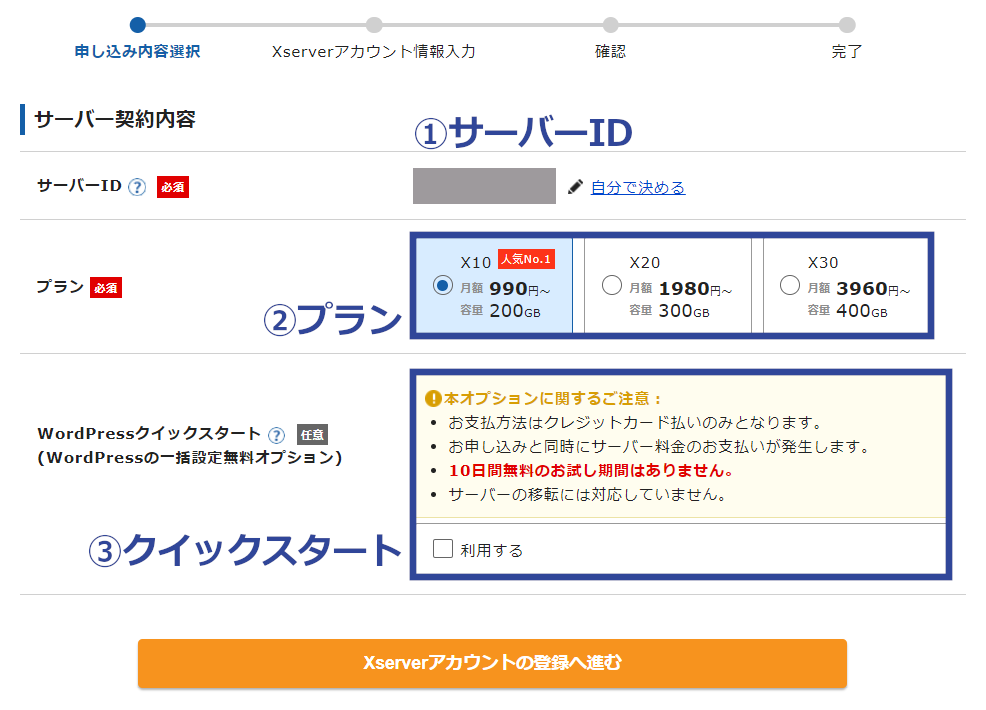Click the 容量 200GB text
Screen dimensions: 986x710
point(500,311)
